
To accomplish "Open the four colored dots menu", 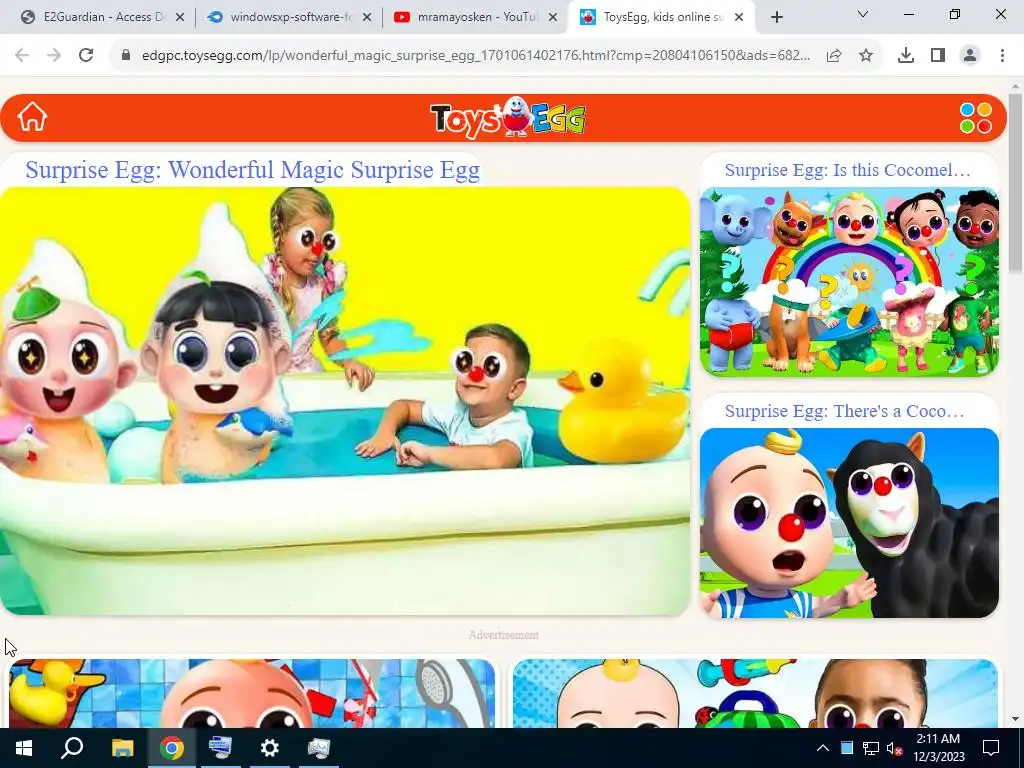I will (x=976, y=118).
